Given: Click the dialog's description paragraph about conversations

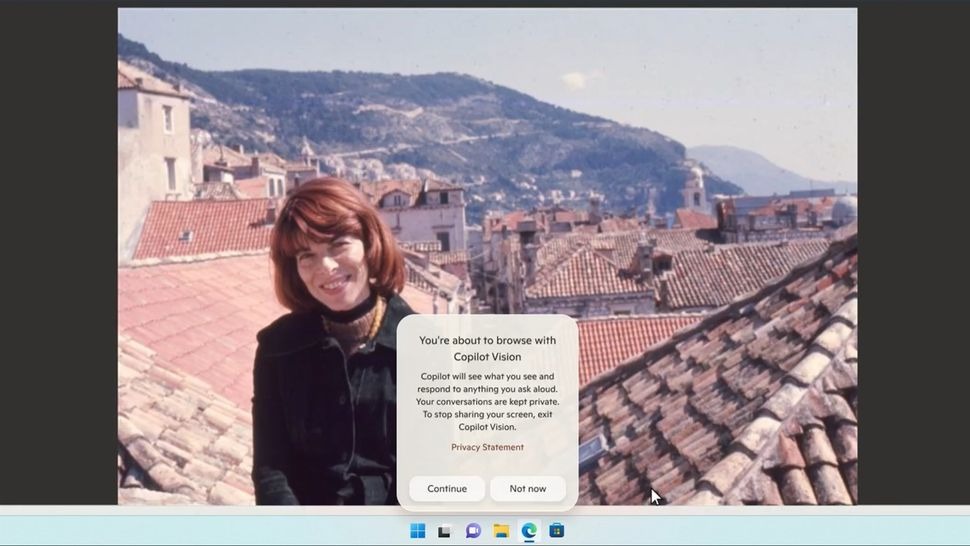Looking at the screenshot, I should click(487, 401).
